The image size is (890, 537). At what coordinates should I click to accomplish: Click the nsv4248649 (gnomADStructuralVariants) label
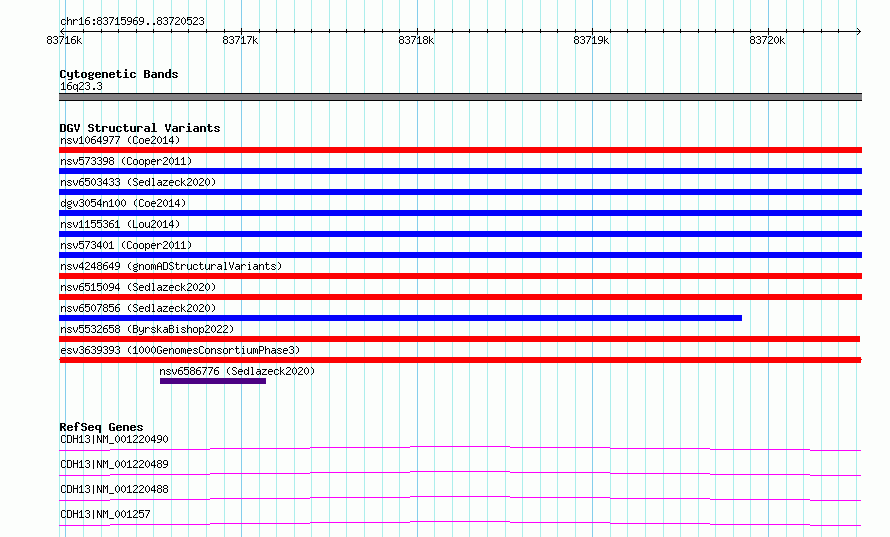(171, 266)
